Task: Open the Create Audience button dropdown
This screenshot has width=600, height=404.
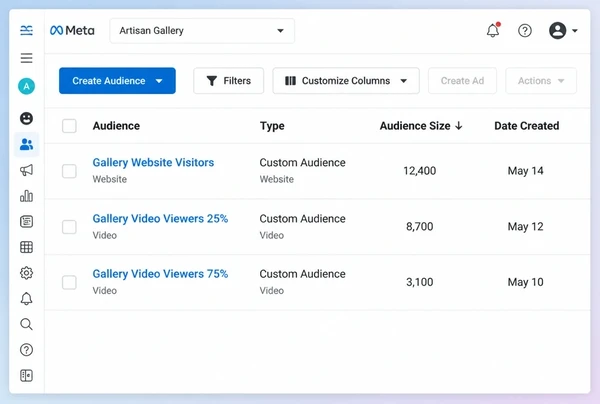Action: (117, 81)
